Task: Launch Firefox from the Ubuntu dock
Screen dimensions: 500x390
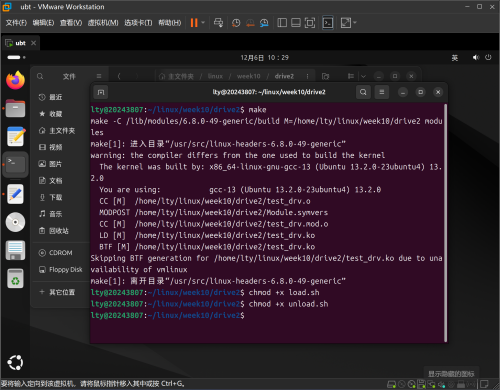Action: 15,80
